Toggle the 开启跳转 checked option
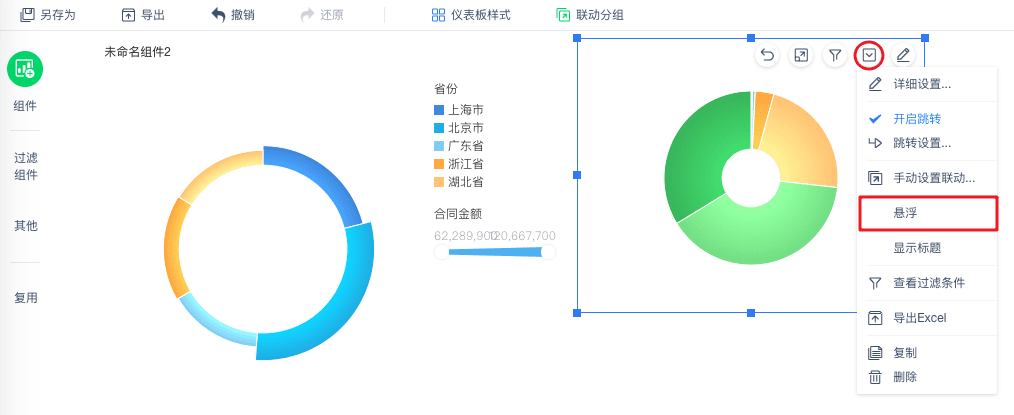This screenshot has width=1014, height=415. (x=926, y=119)
